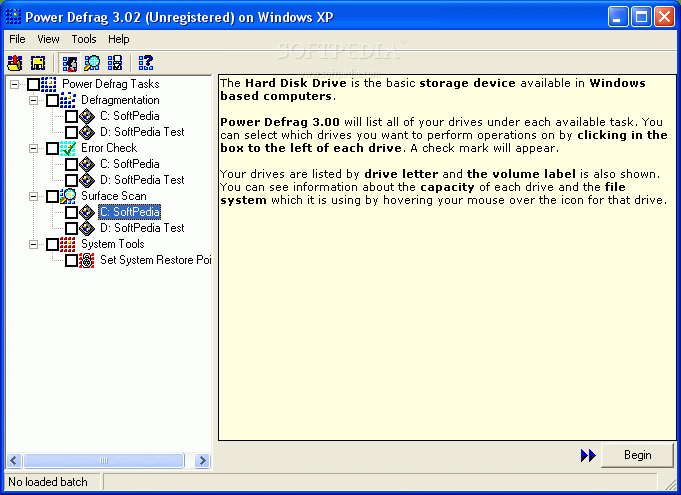Check Error Check box for D: SoftPedia Test
The height and width of the screenshot is (495, 681).
(x=72, y=180)
